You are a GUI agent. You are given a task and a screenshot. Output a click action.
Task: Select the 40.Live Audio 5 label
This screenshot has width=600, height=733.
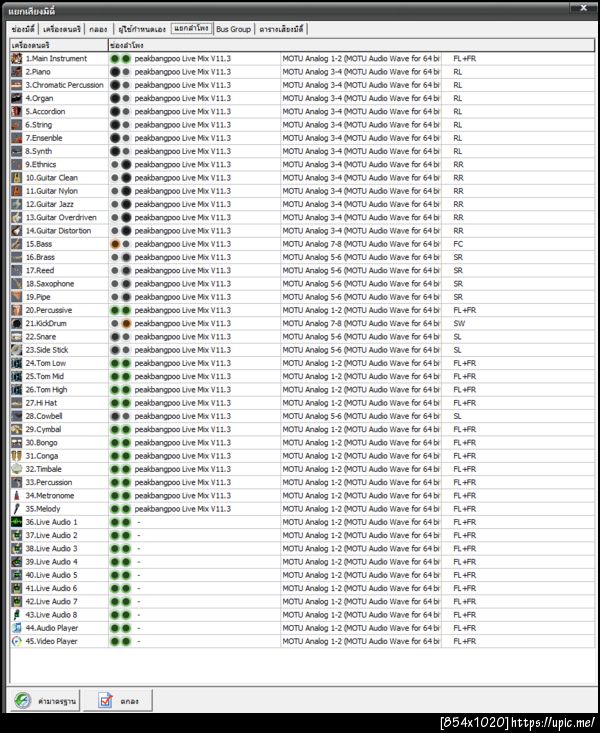point(51,575)
